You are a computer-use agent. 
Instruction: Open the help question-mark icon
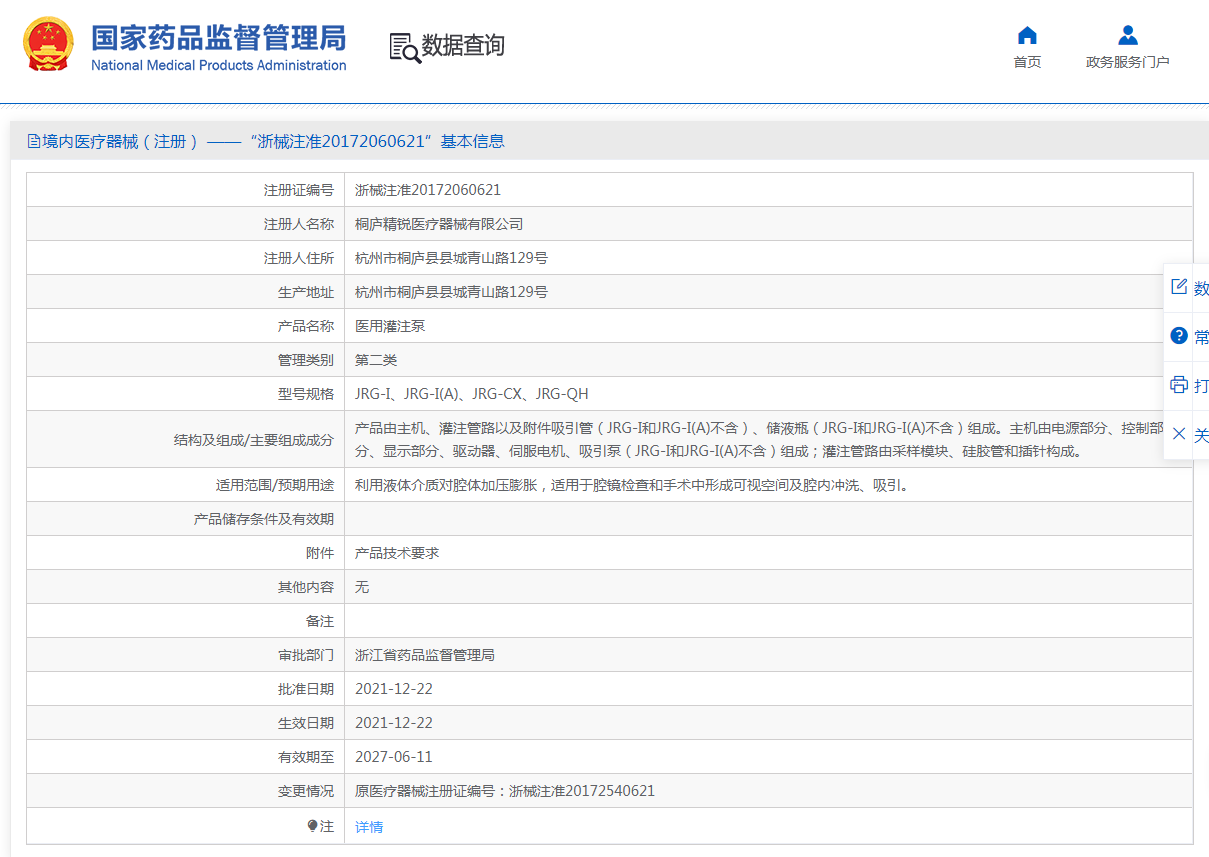(1179, 335)
